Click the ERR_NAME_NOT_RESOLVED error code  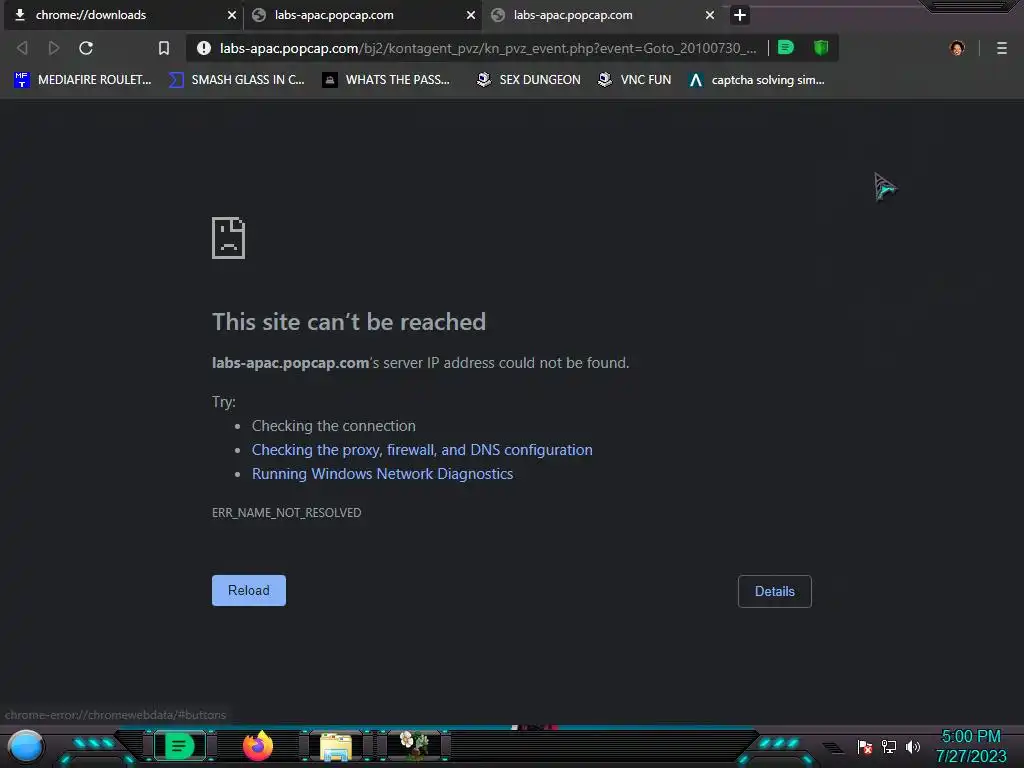(x=287, y=513)
